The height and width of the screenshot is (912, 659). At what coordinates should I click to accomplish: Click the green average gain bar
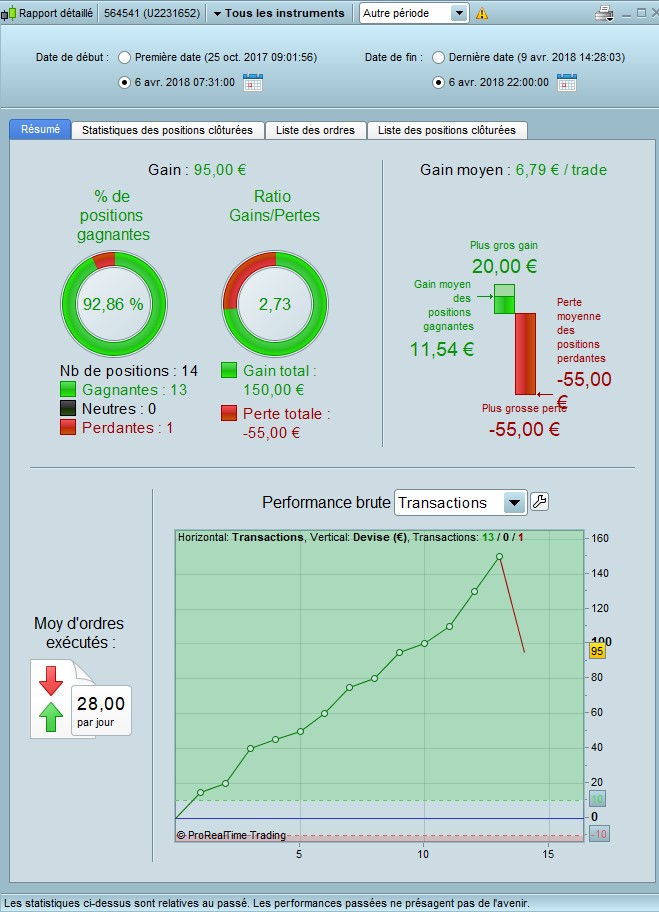pos(504,305)
